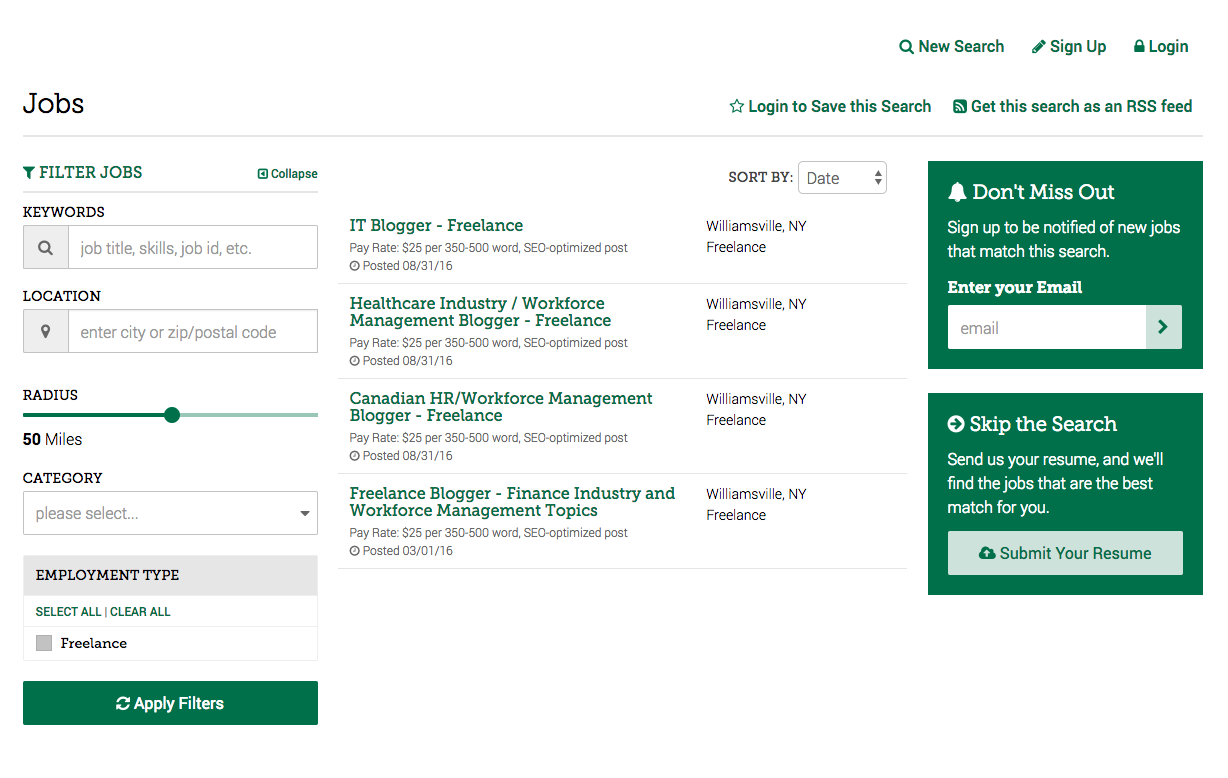
Task: Click Williamsville, NY beside IT Blogger
Action: click(756, 226)
